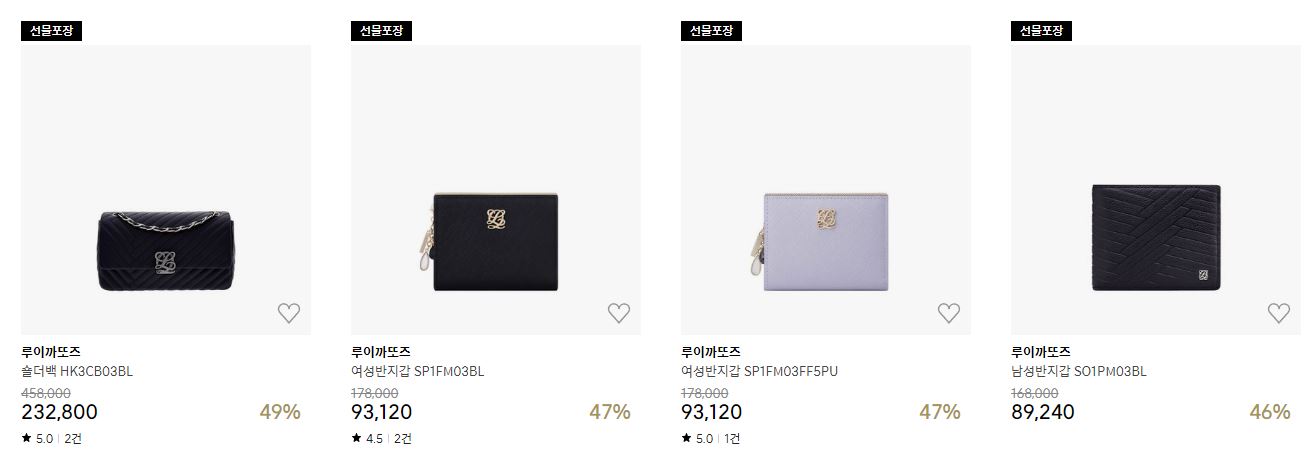The width and height of the screenshot is (1314, 467).
Task: Open product title 남성반지갑 SO1PM03BL
Action: [x=1079, y=371]
